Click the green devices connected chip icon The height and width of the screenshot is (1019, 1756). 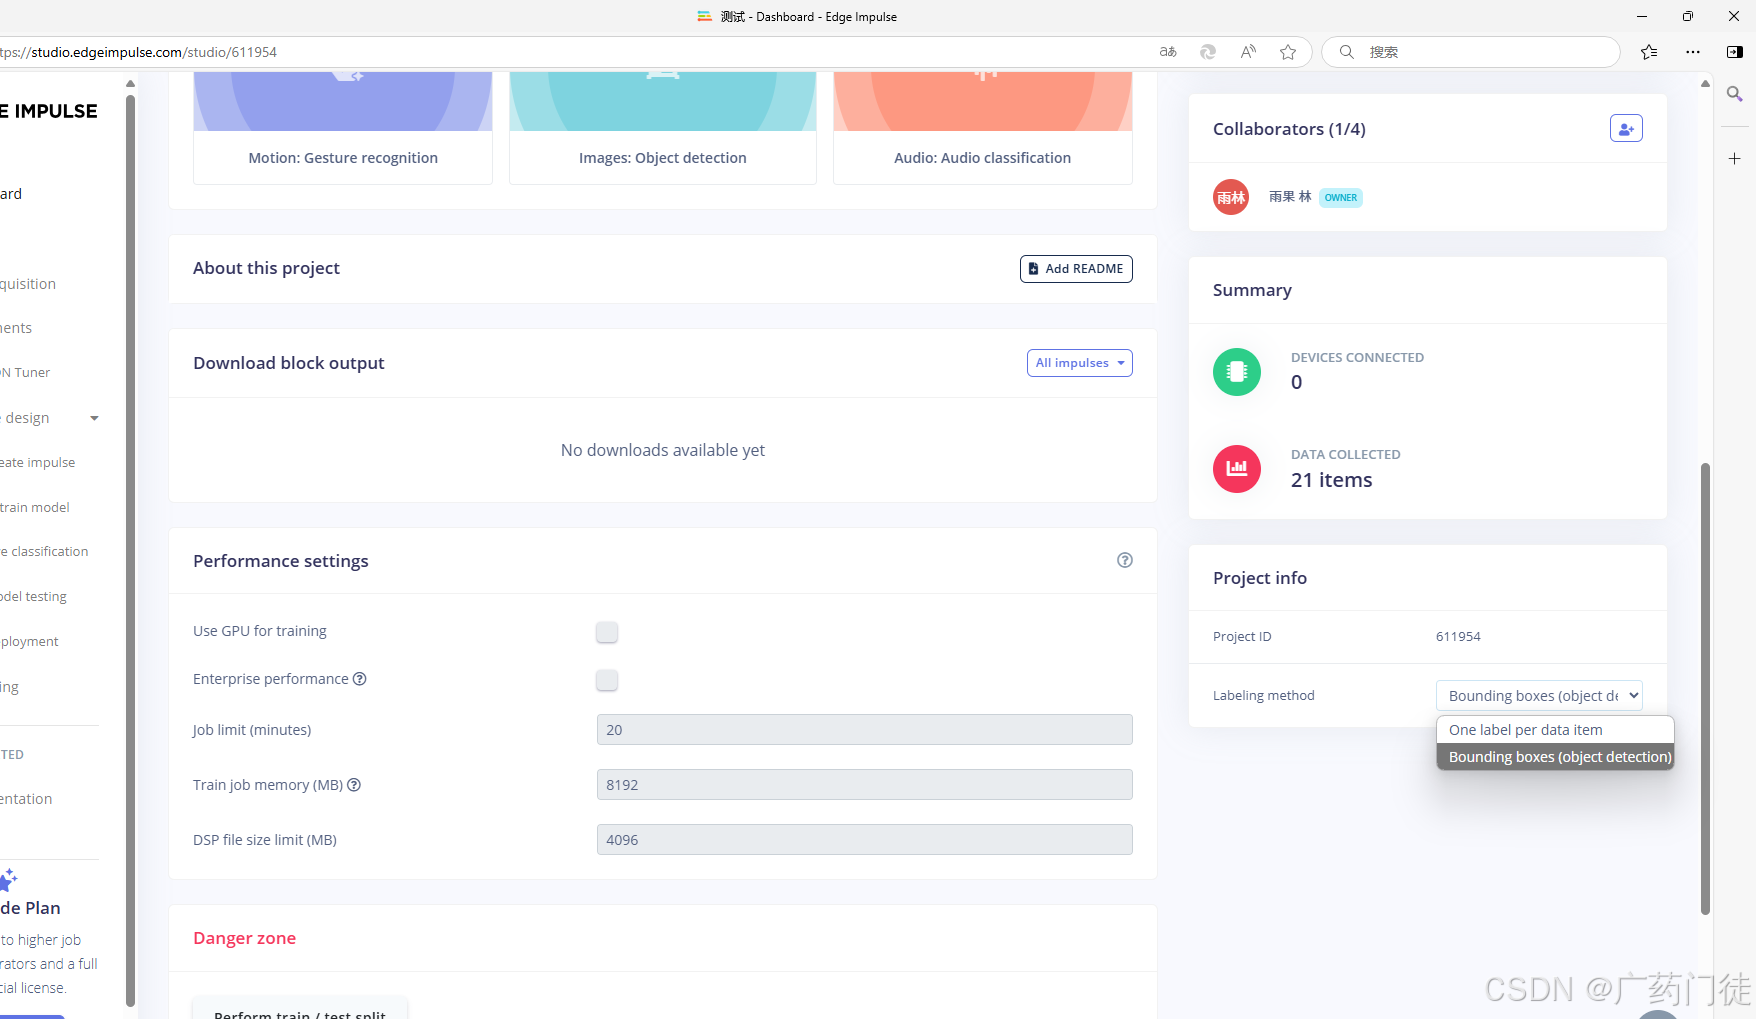click(1237, 372)
